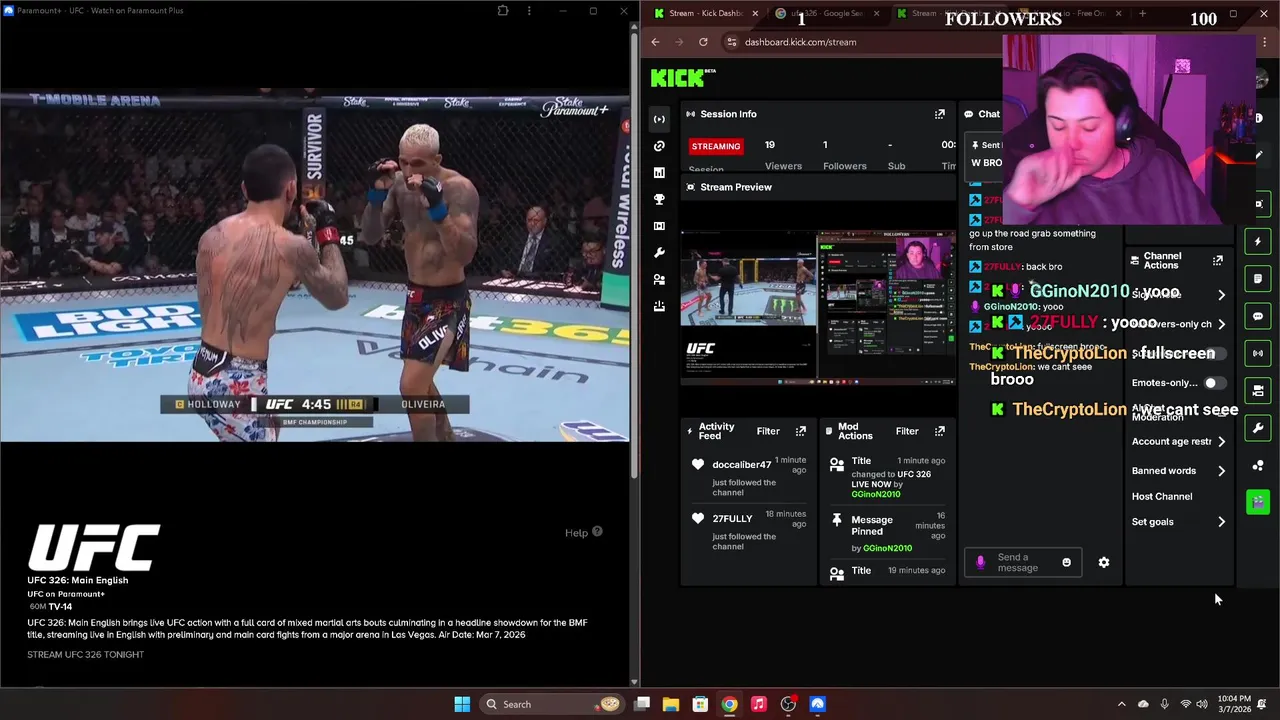Screen dimensions: 1280x720
Task: Open the Activity Feed Filter
Action: point(768,431)
